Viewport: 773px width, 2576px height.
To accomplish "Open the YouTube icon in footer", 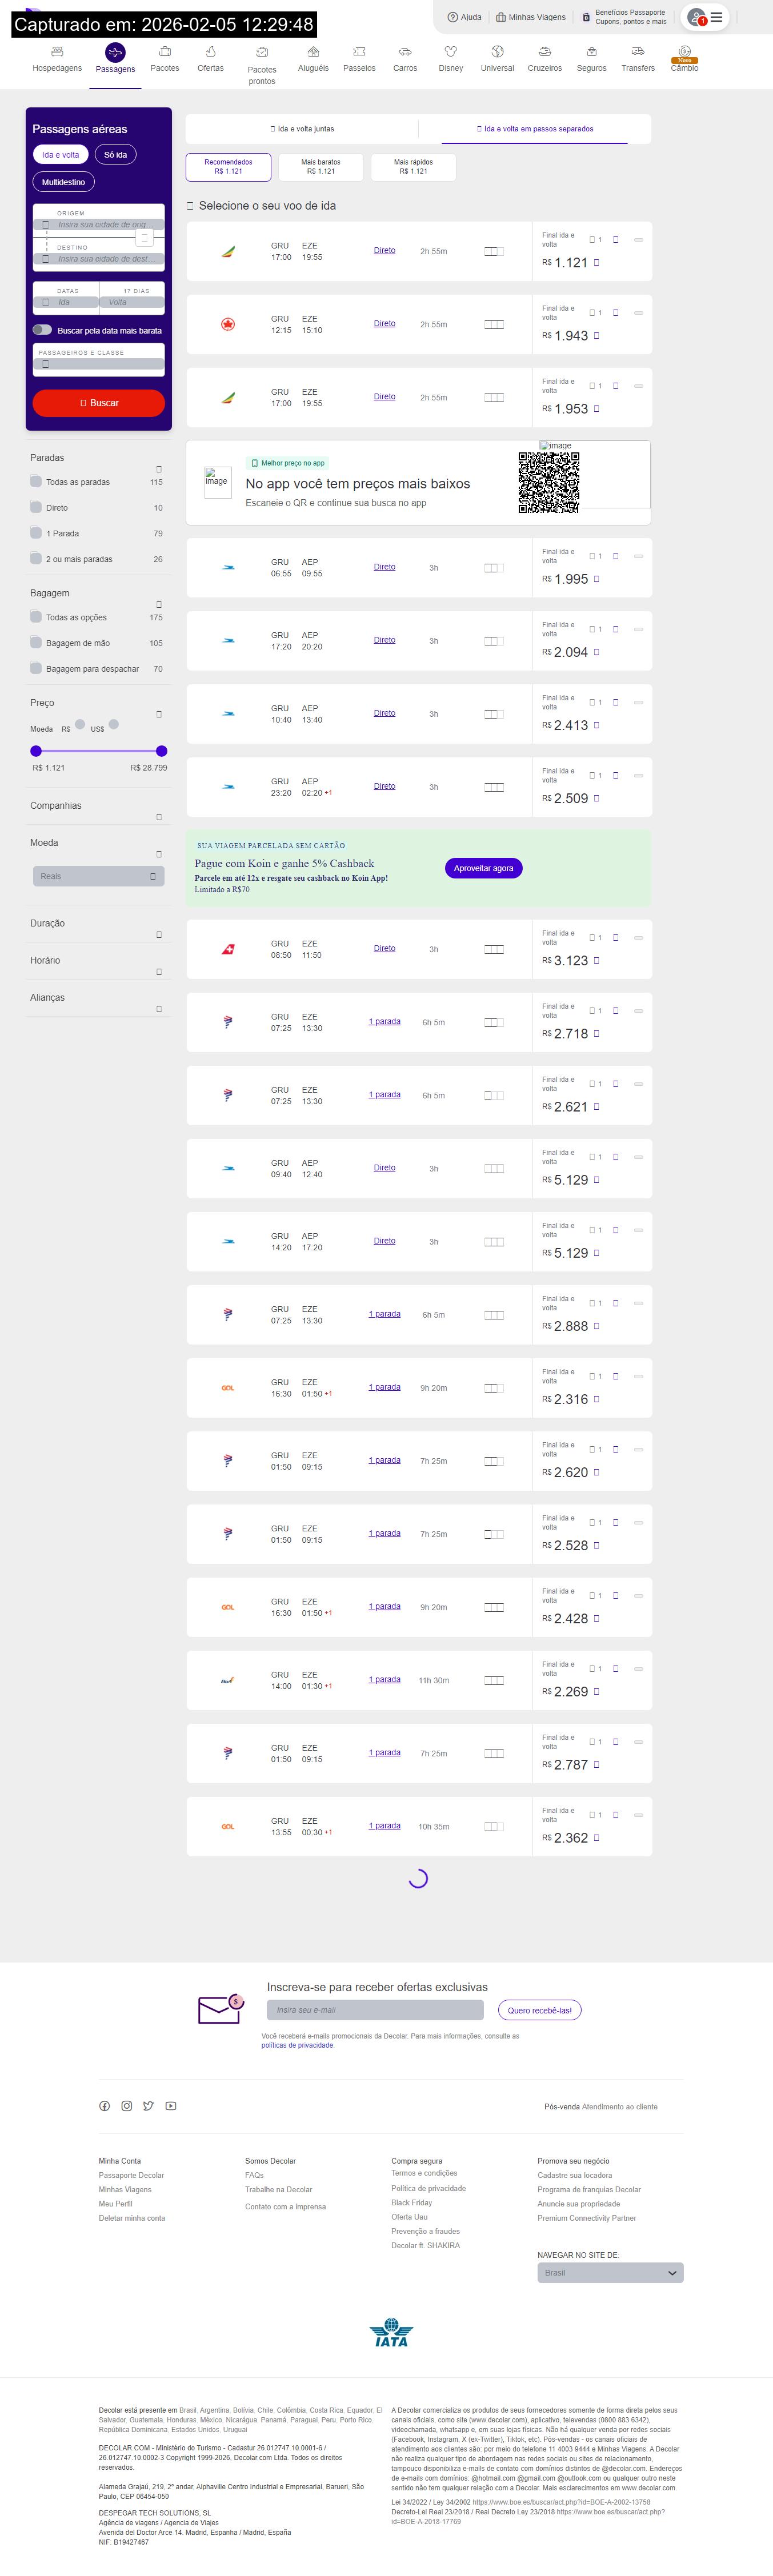I will click(x=171, y=2106).
